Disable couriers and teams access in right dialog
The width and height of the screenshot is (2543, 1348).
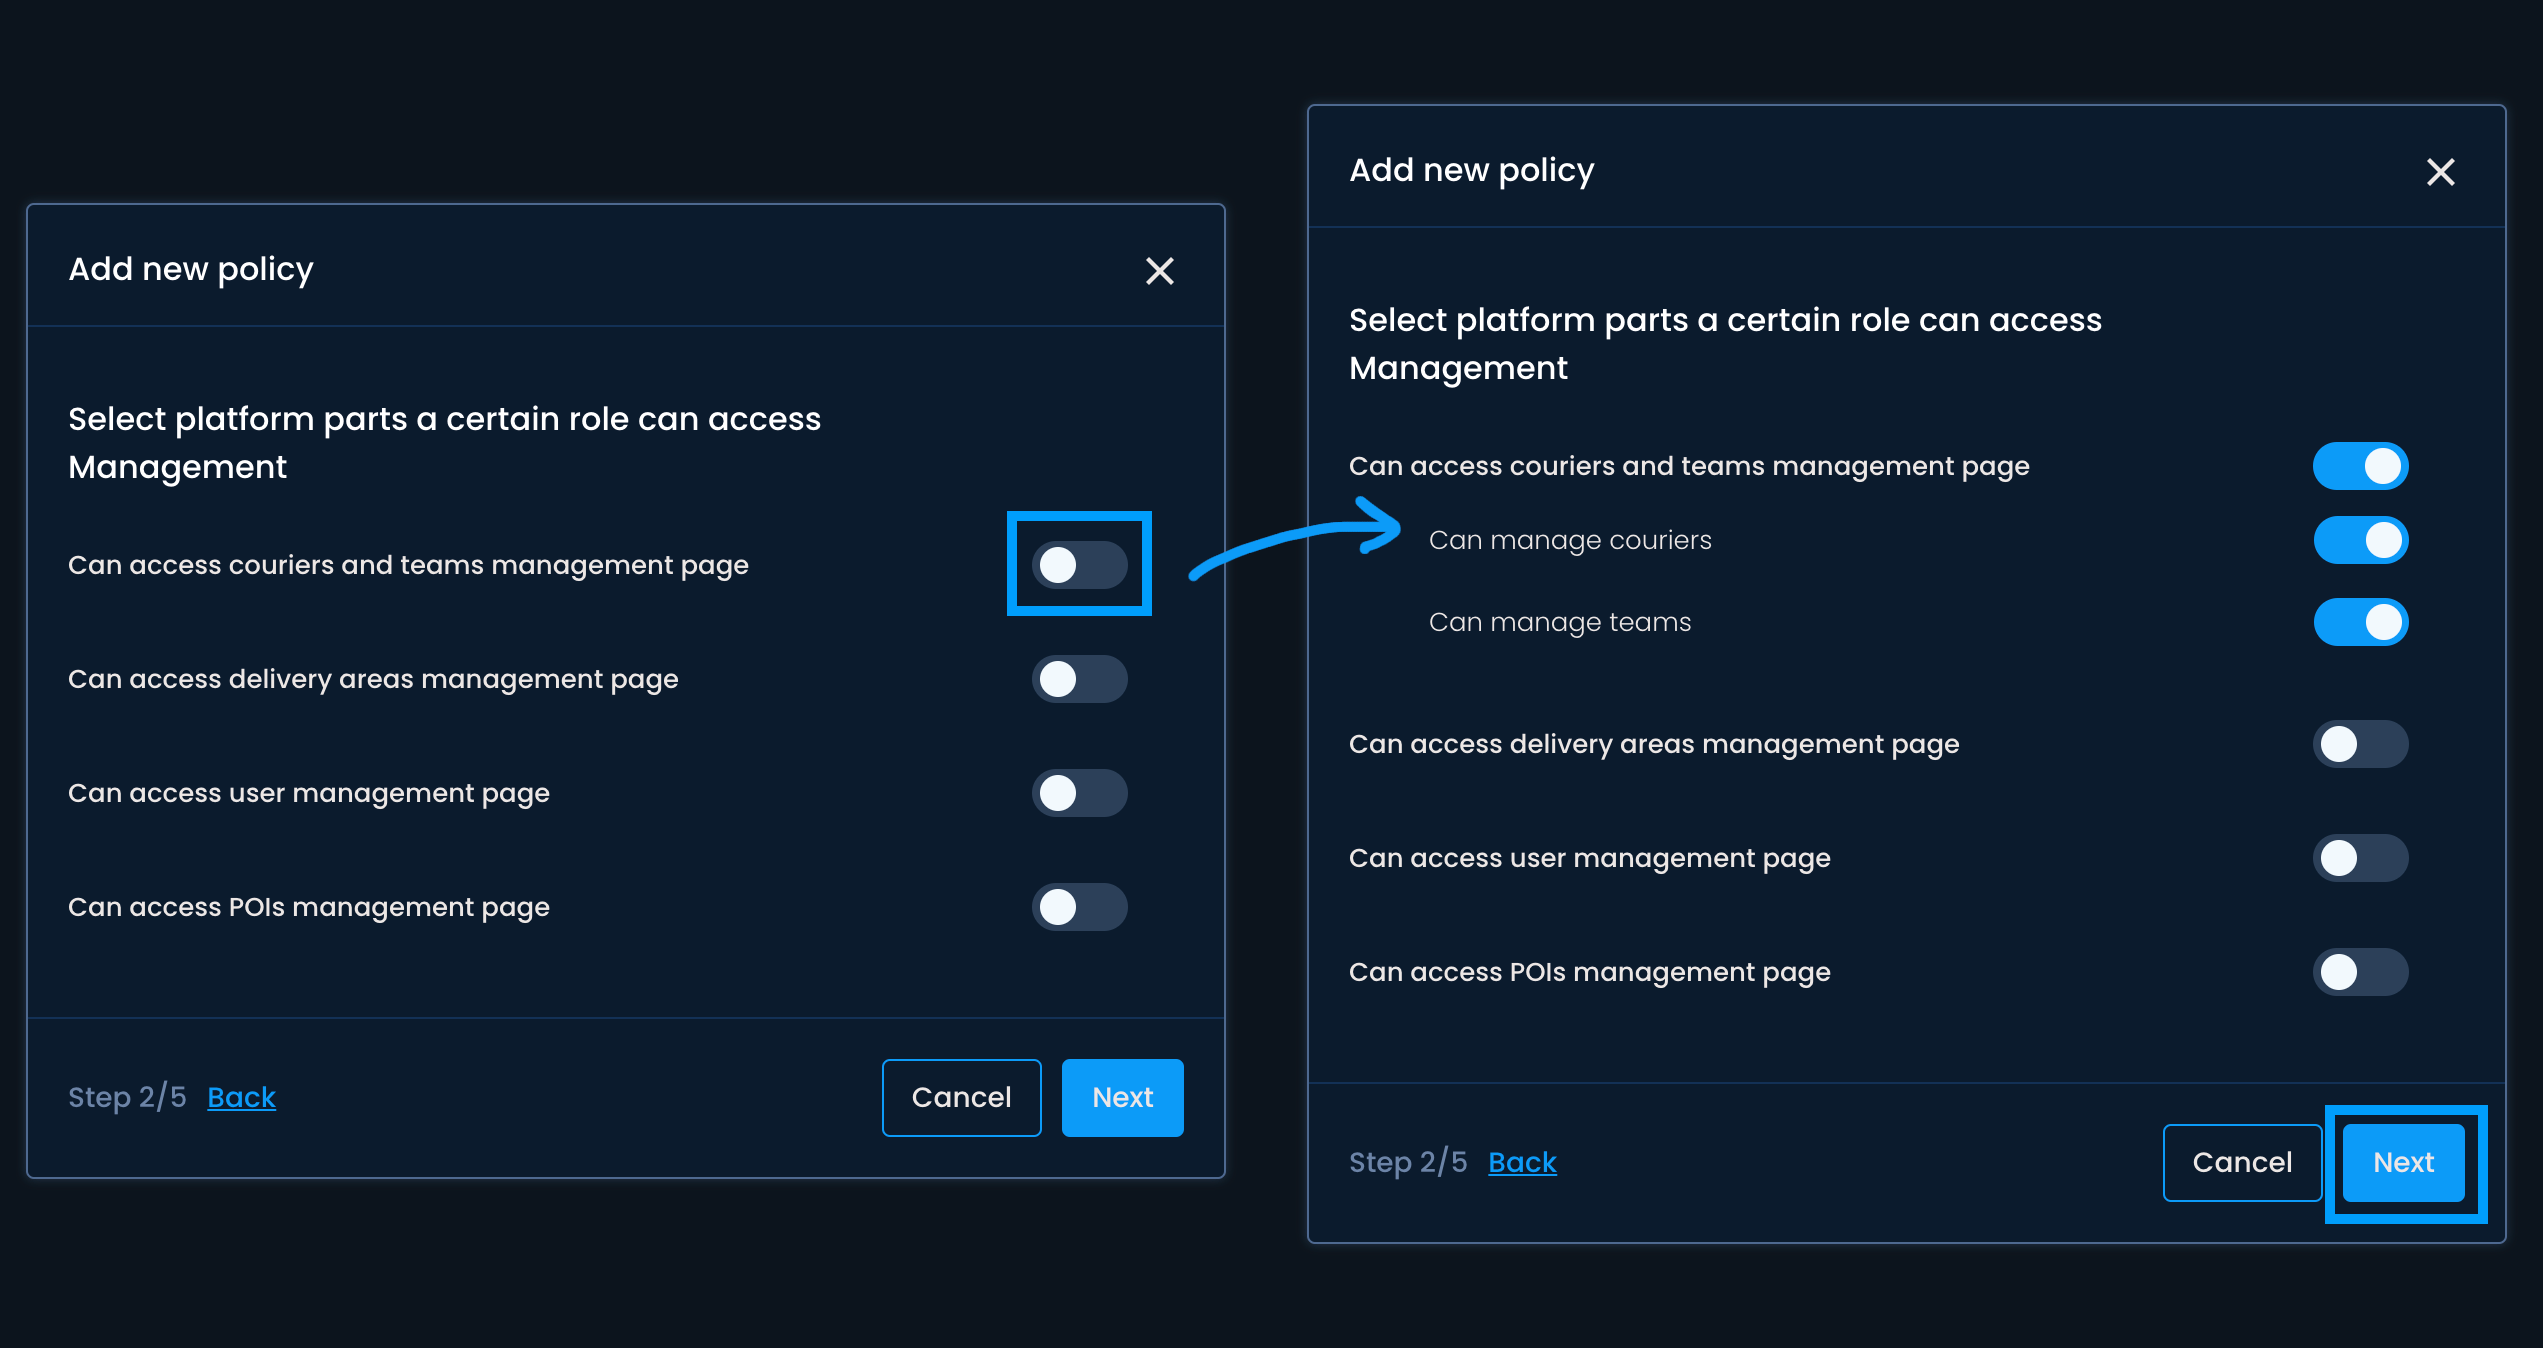point(2360,466)
